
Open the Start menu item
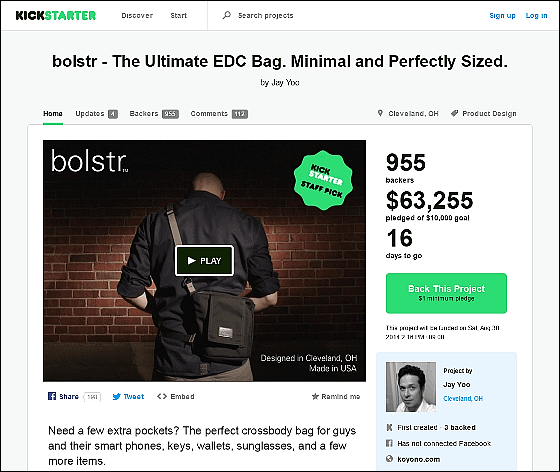coord(179,16)
